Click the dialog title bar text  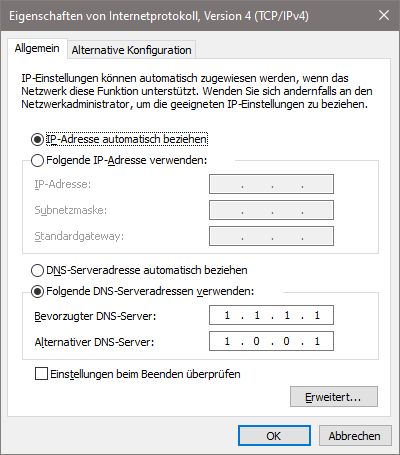tap(159, 16)
